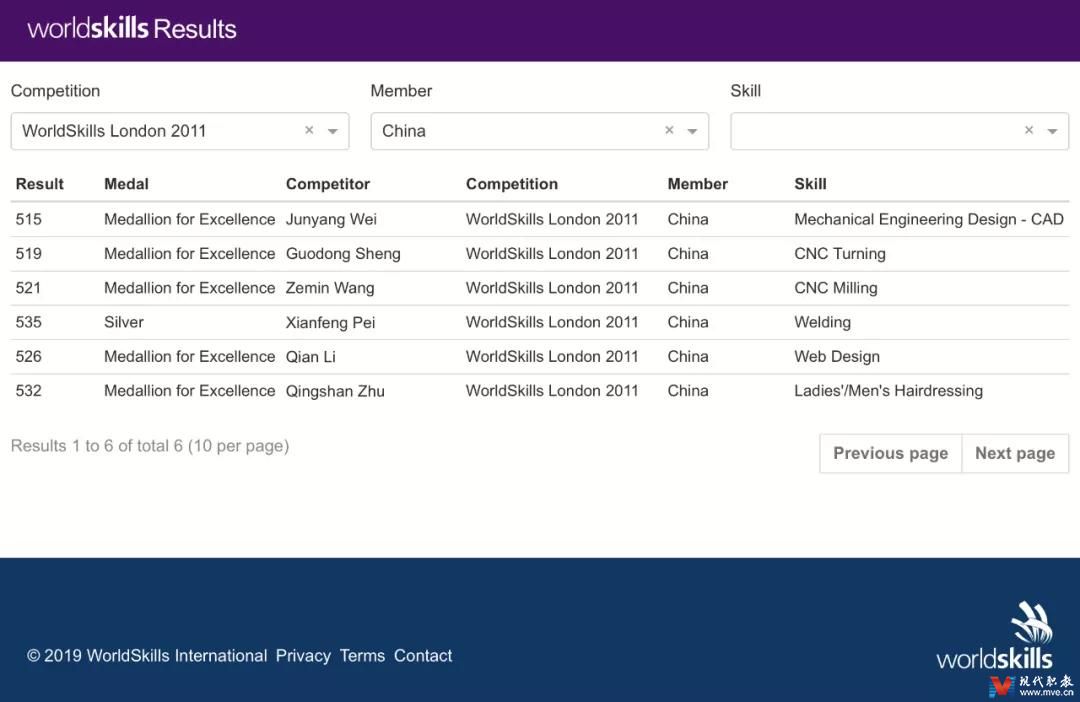Expand the Skill dropdown arrow
This screenshot has height=702, width=1080.
coord(1052,132)
